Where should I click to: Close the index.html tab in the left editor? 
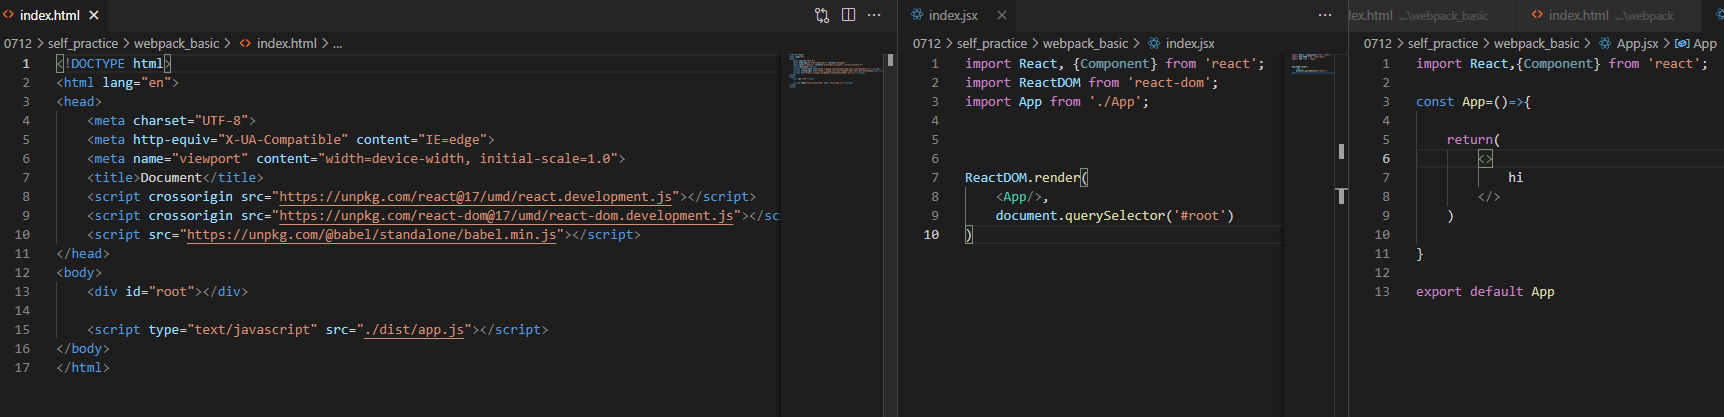94,15
